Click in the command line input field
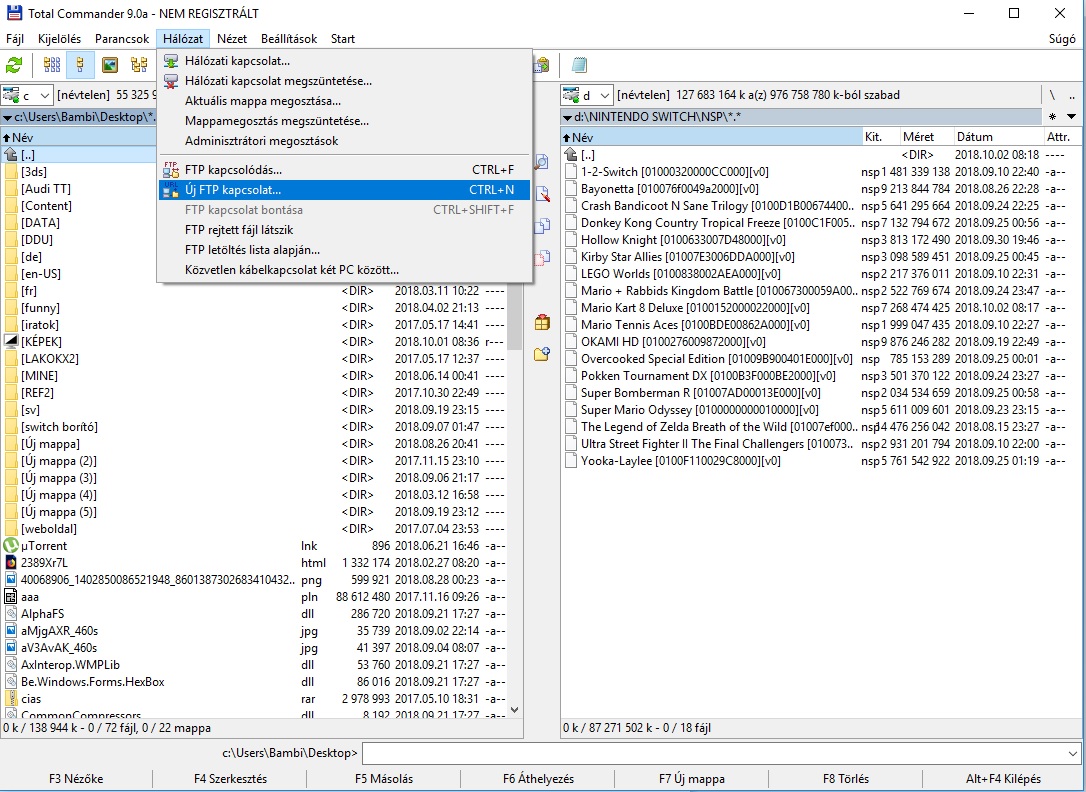This screenshot has width=1086, height=792. click(x=714, y=753)
